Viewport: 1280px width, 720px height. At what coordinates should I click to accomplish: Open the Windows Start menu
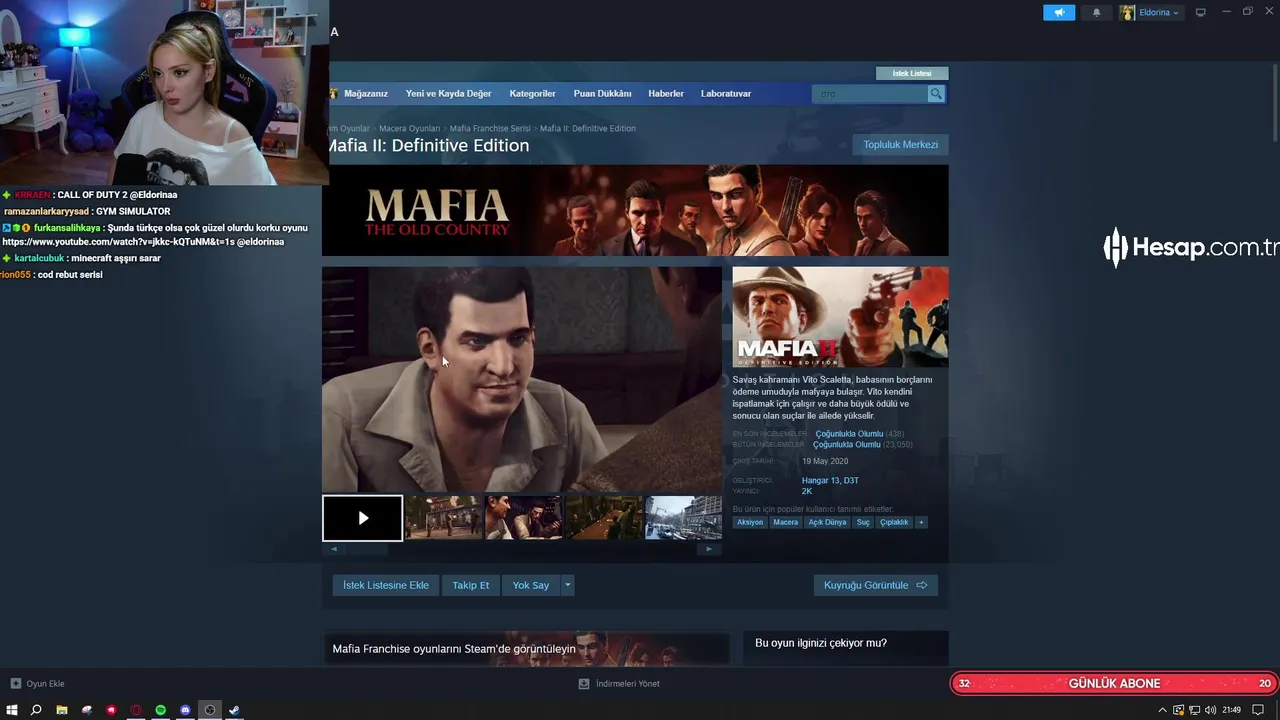[x=11, y=710]
